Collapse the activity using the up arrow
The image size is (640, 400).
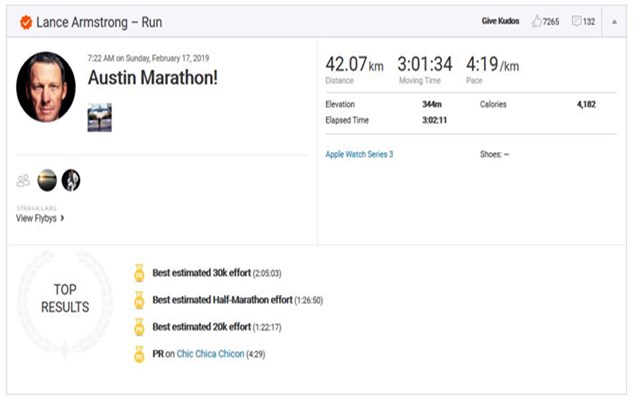(x=614, y=22)
